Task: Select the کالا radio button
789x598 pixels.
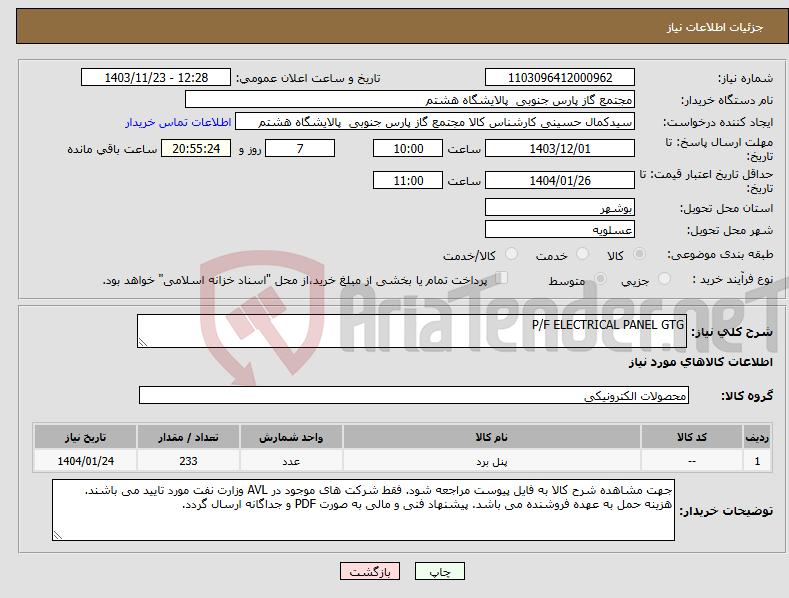Action: pyautogui.click(x=639, y=254)
